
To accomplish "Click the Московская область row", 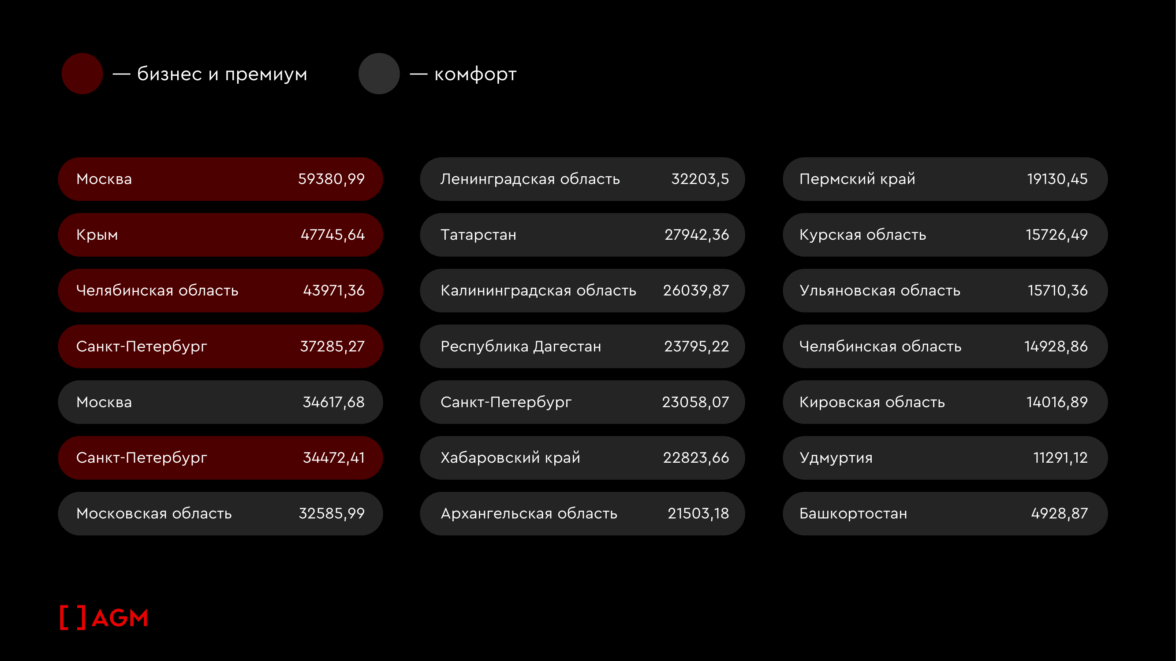I will [x=220, y=514].
